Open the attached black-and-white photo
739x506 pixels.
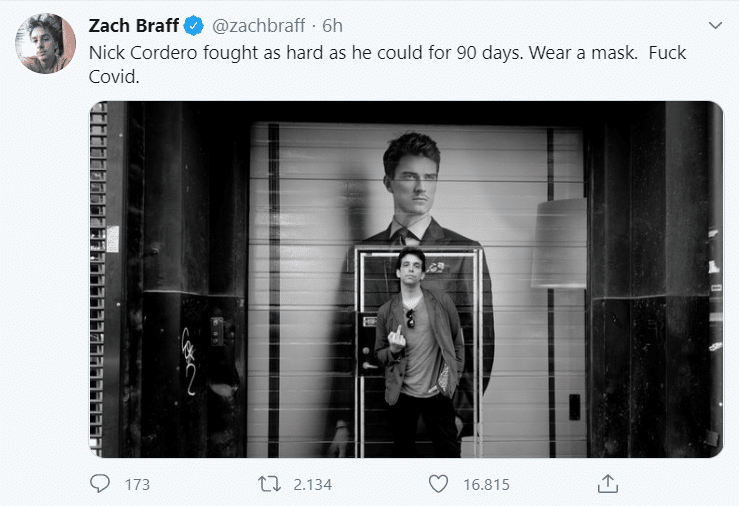point(405,279)
